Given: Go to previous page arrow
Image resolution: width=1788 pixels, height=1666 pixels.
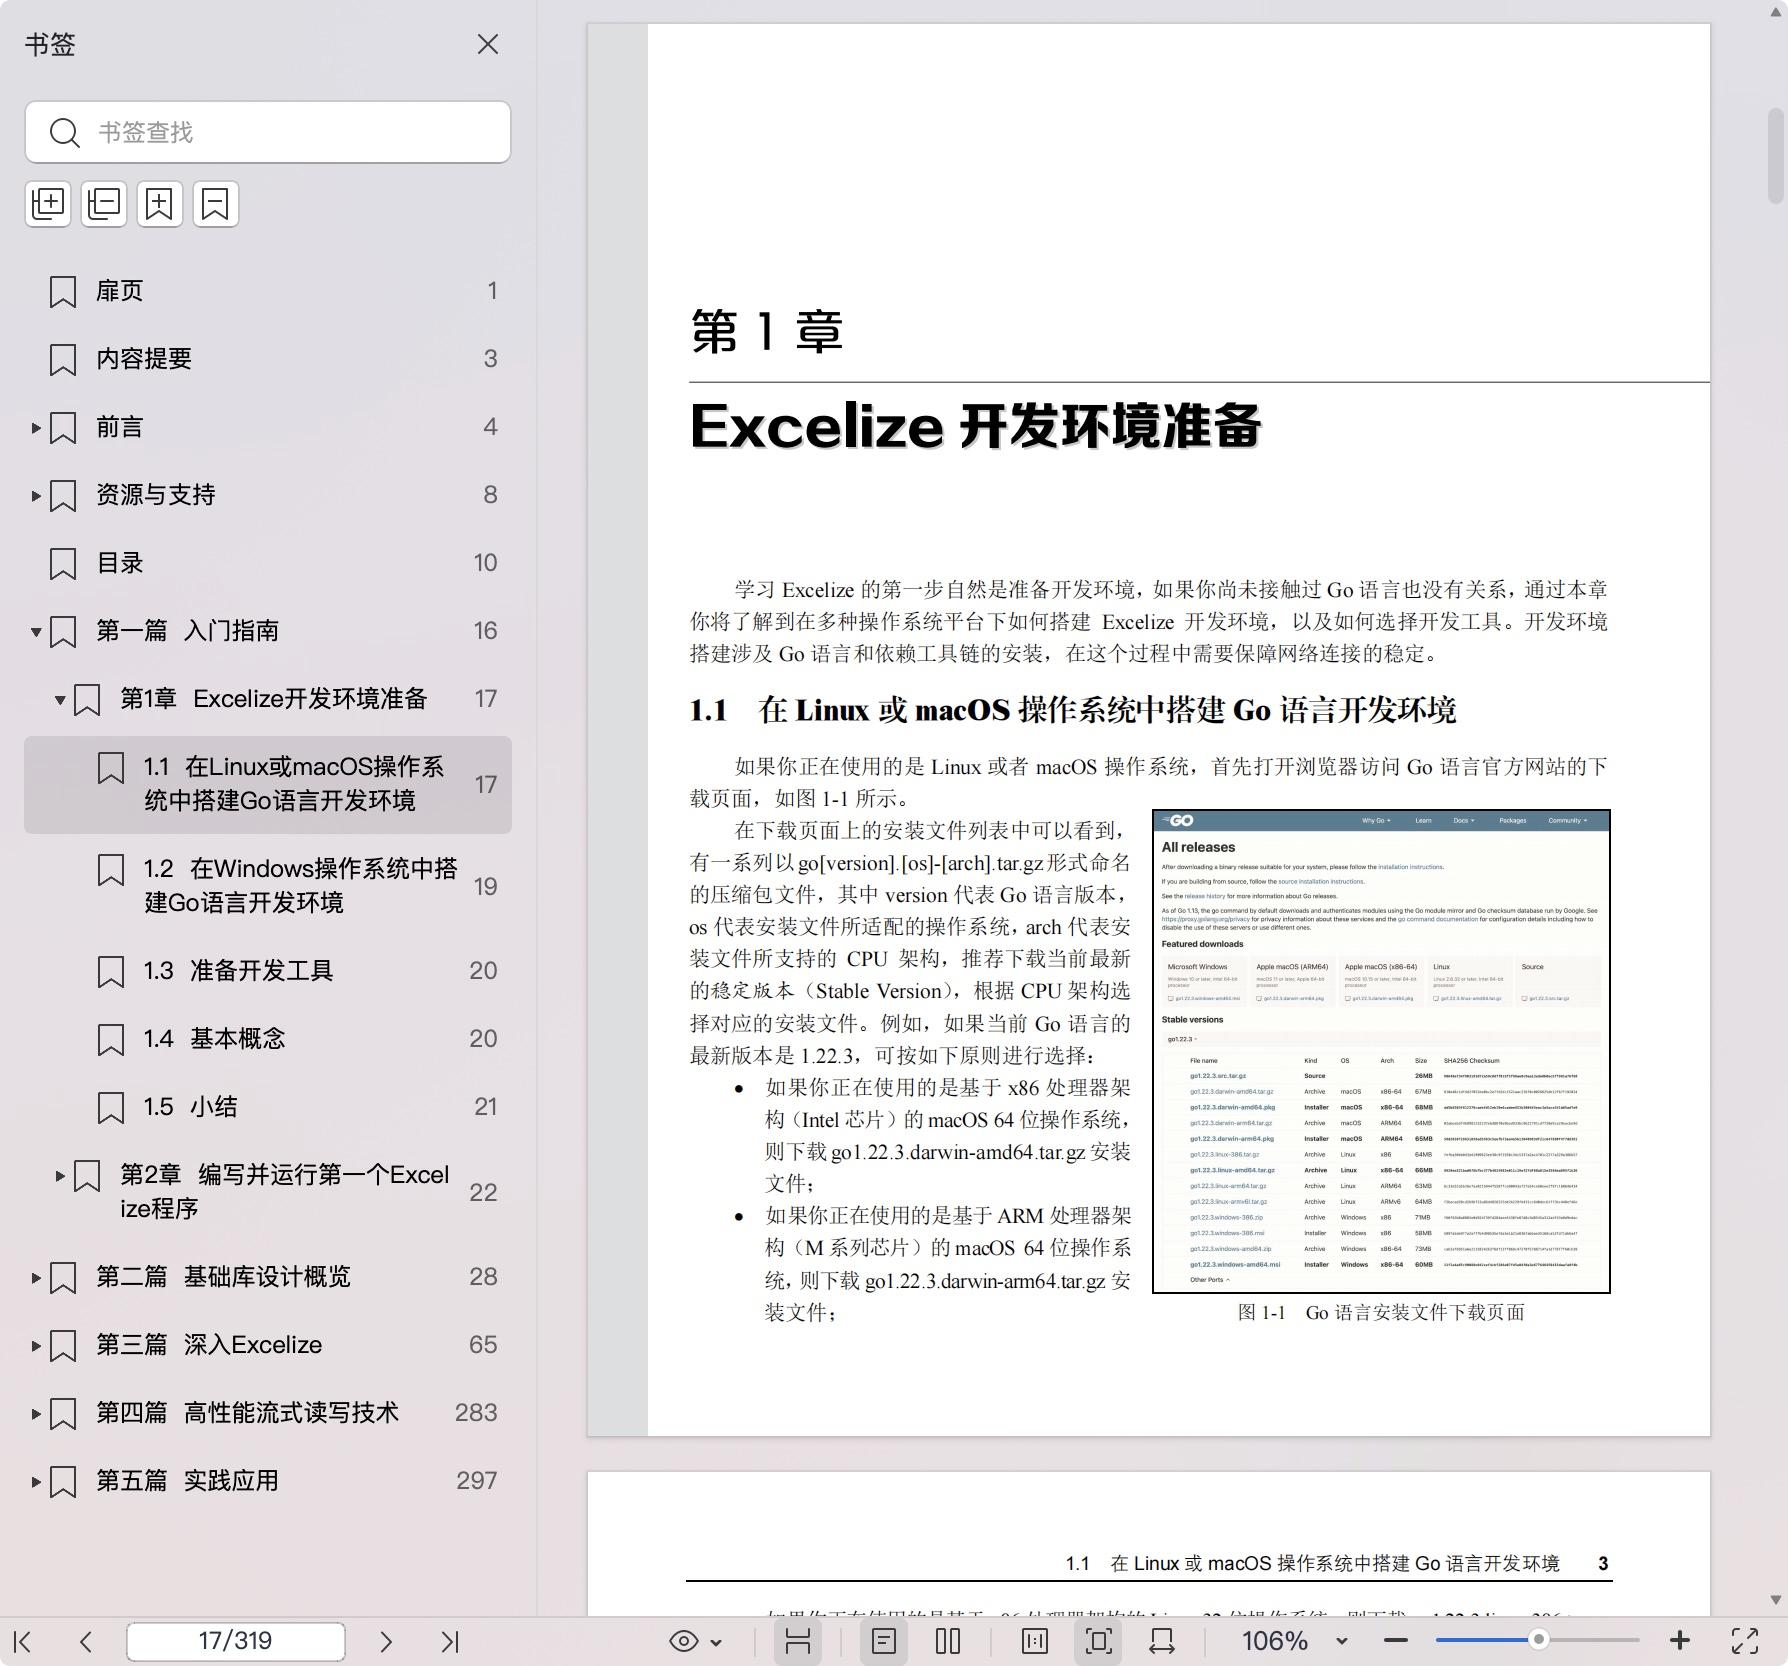Looking at the screenshot, I should pyautogui.click(x=86, y=1641).
